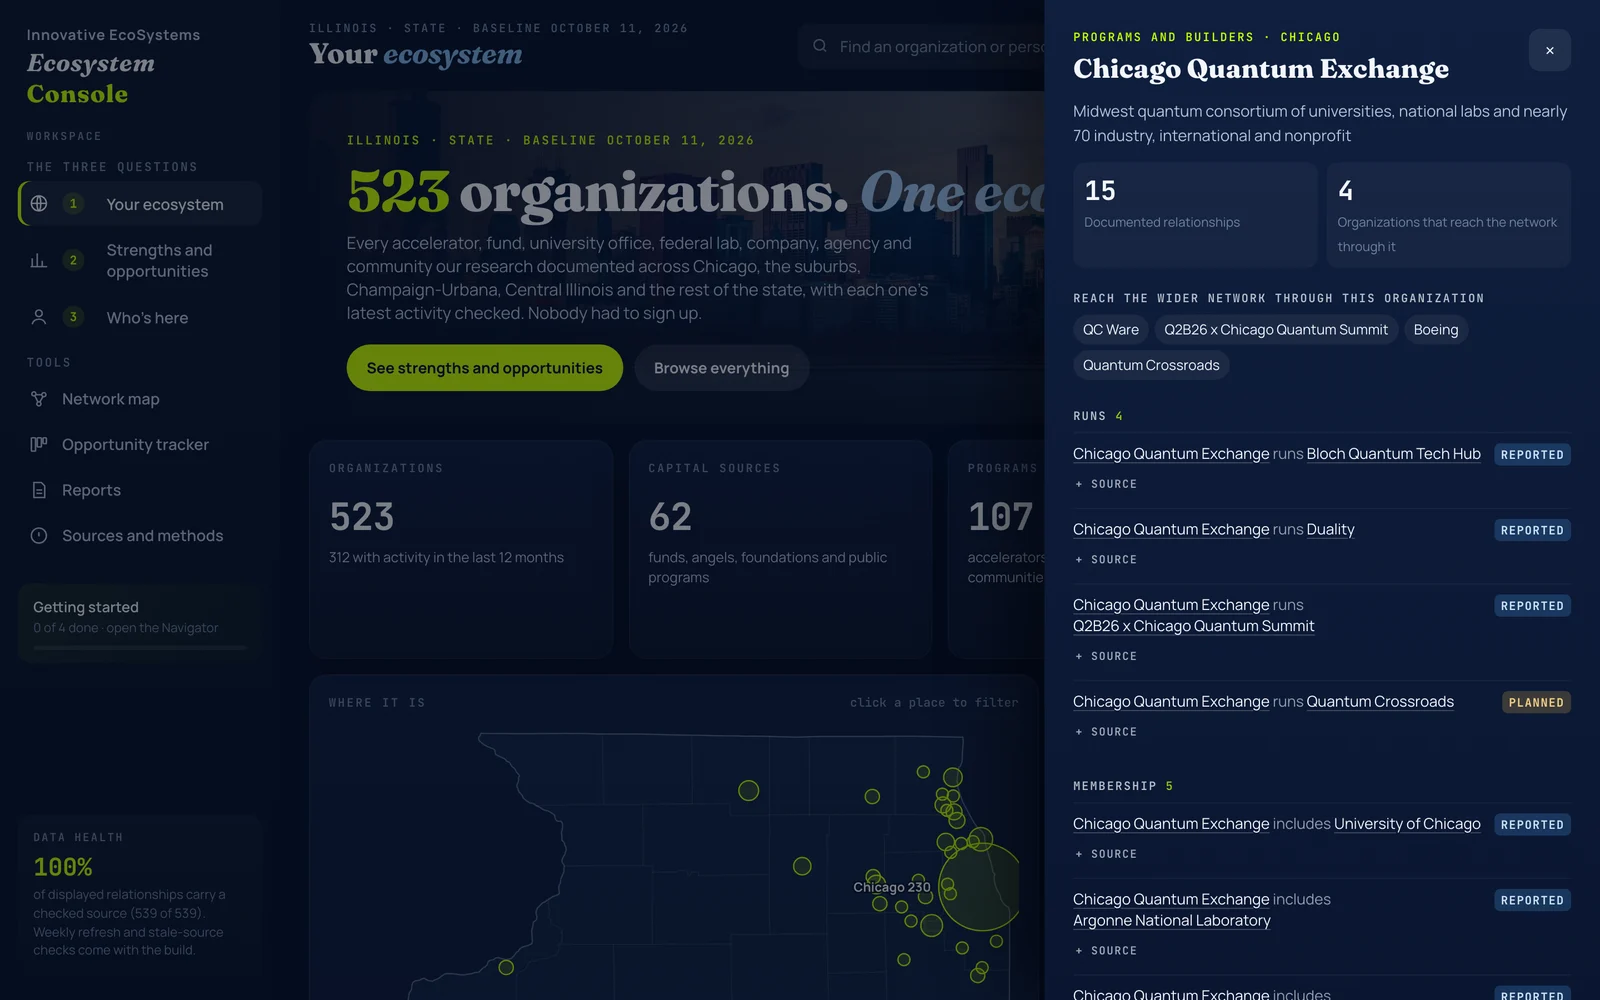Open the Argonne National Laboratory link
The height and width of the screenshot is (1000, 1600).
pyautogui.click(x=1172, y=921)
